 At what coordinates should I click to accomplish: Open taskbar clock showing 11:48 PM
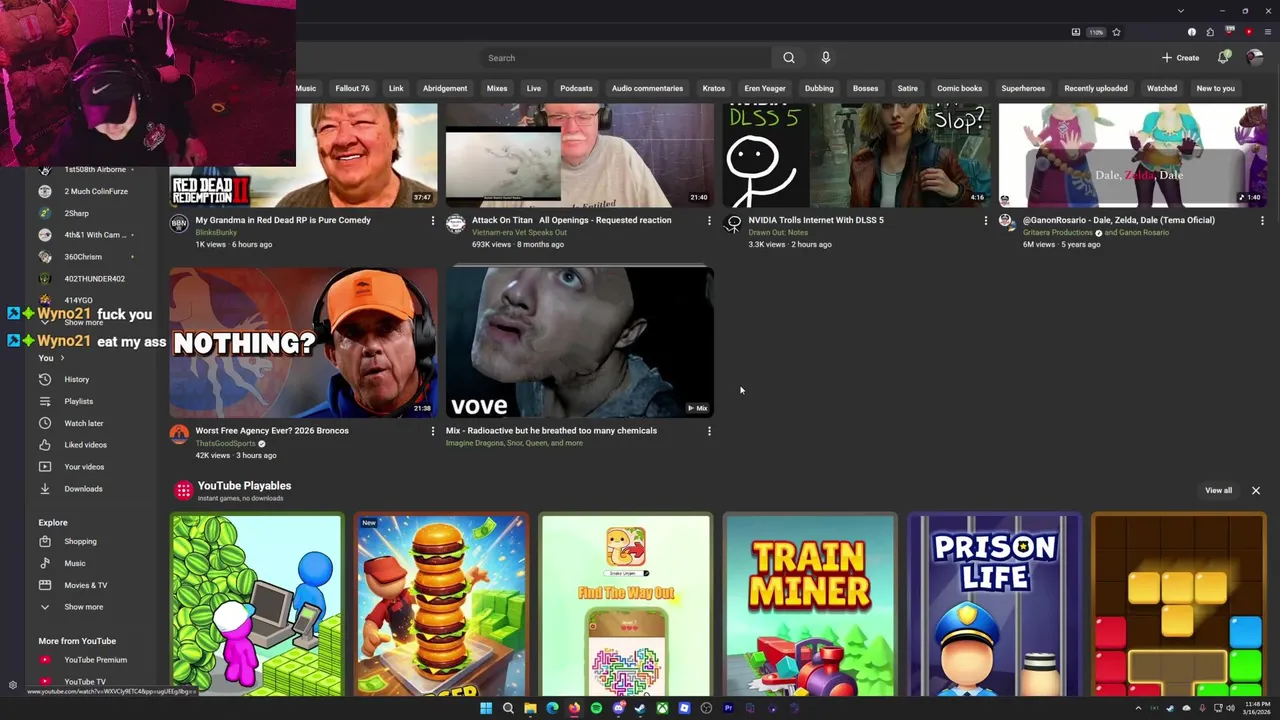[1256, 708]
